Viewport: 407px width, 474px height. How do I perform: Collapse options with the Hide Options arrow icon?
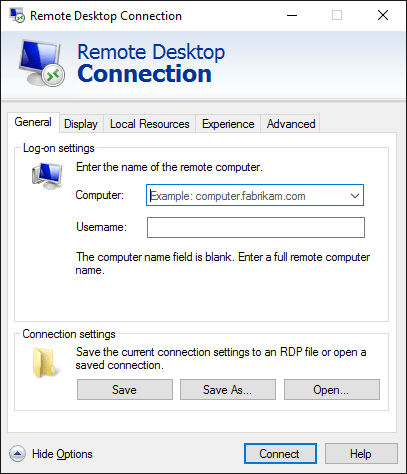tap(17, 454)
